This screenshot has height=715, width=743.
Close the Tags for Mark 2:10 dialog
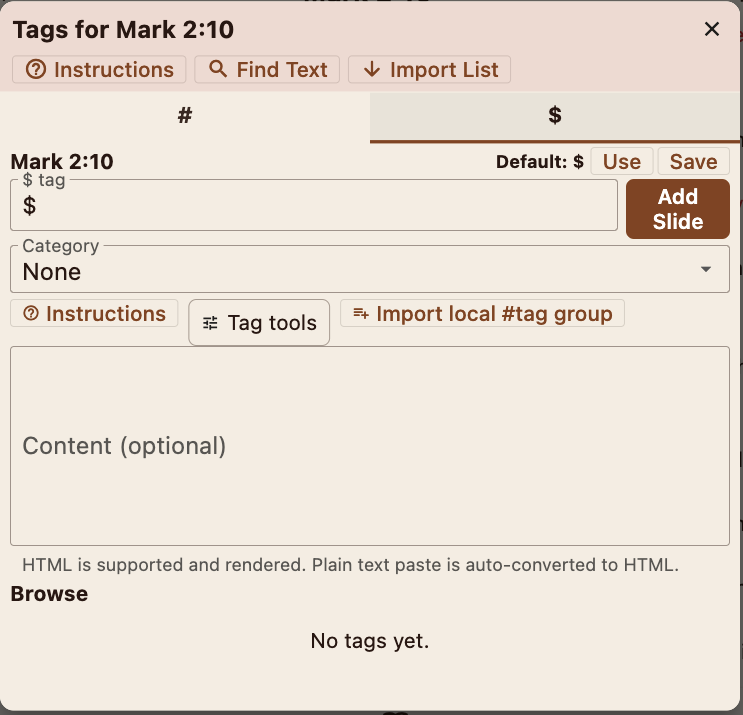tap(712, 29)
